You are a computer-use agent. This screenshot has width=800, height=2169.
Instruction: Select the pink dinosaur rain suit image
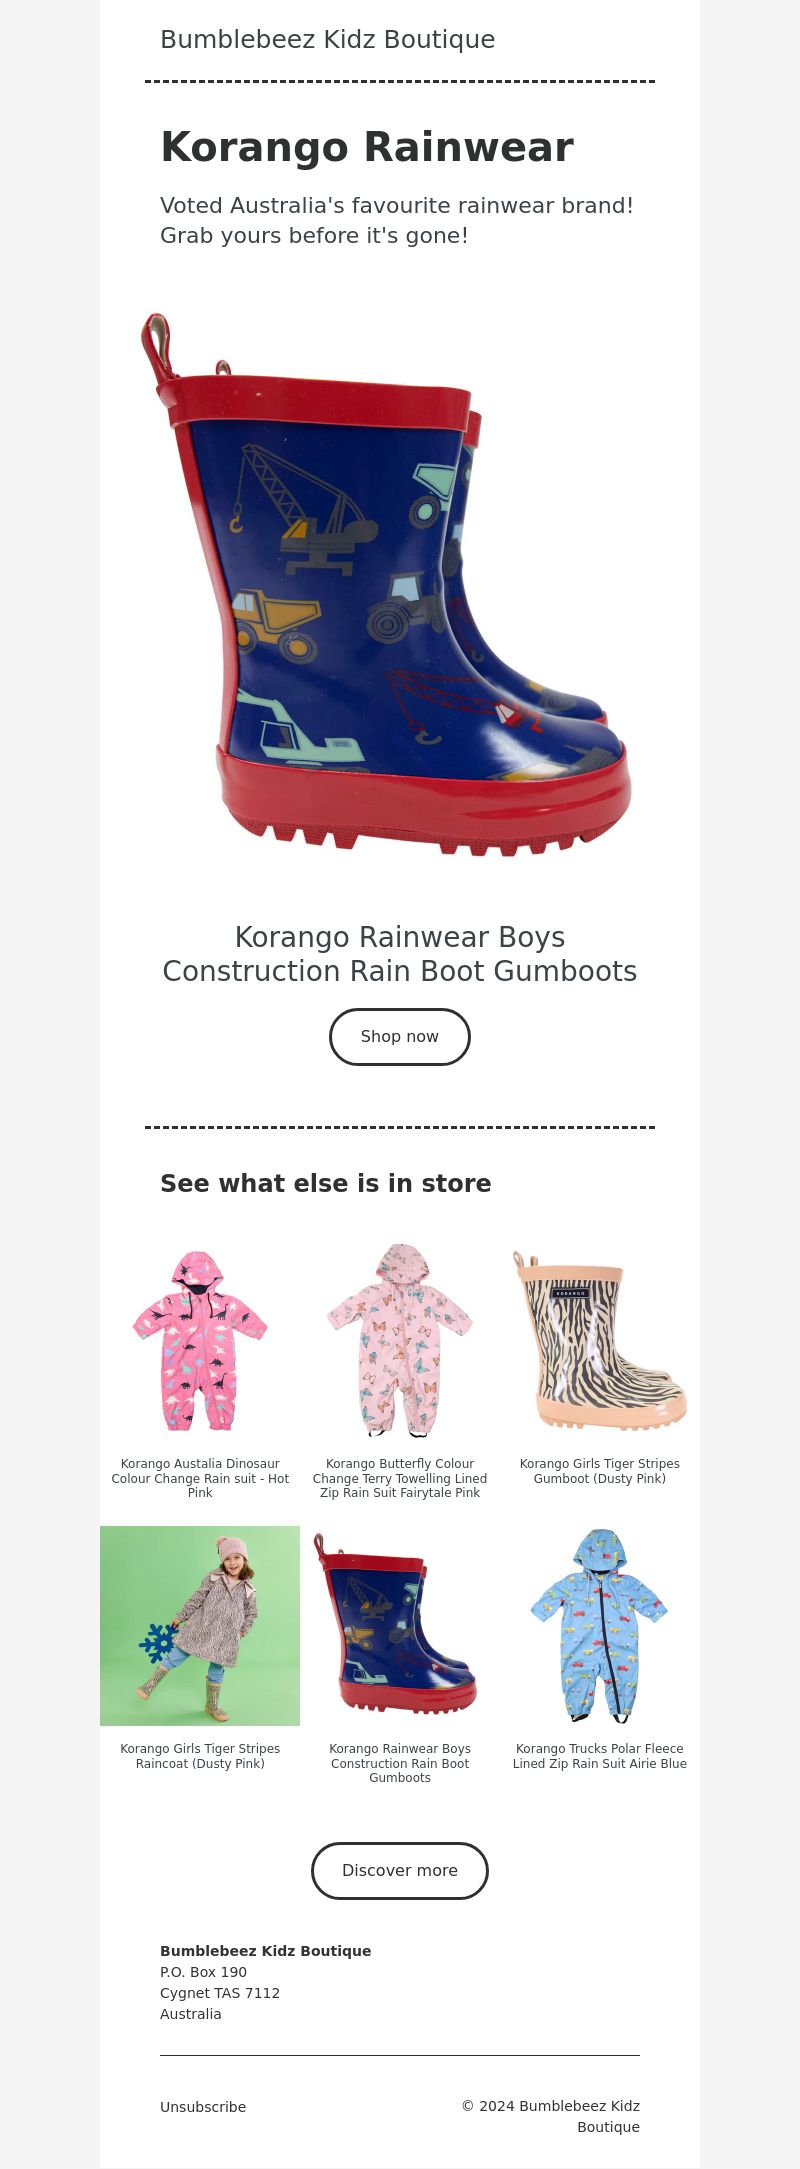point(200,1340)
